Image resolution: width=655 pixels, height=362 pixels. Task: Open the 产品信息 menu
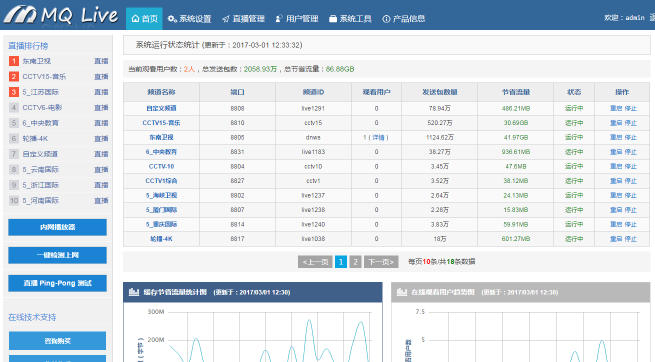[404, 19]
